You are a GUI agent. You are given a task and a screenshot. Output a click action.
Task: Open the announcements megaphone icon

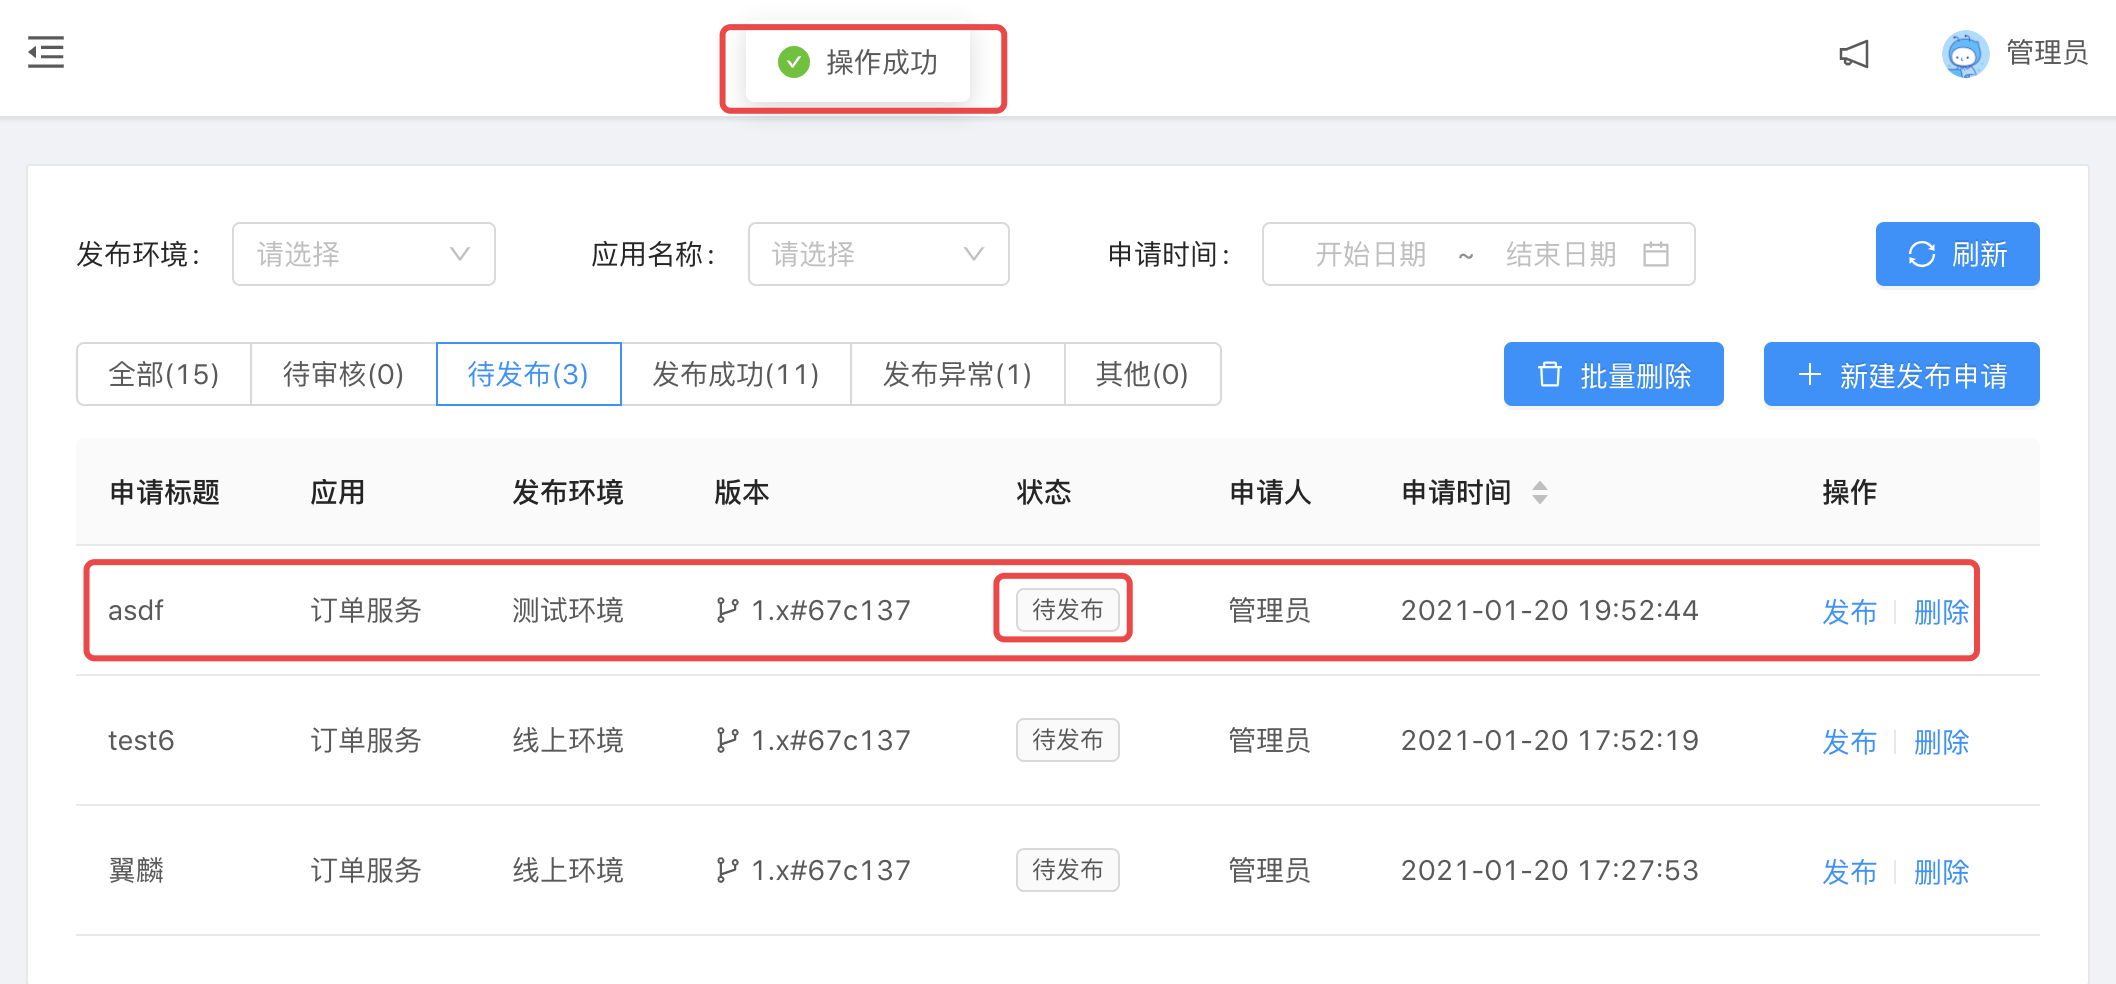(1854, 54)
